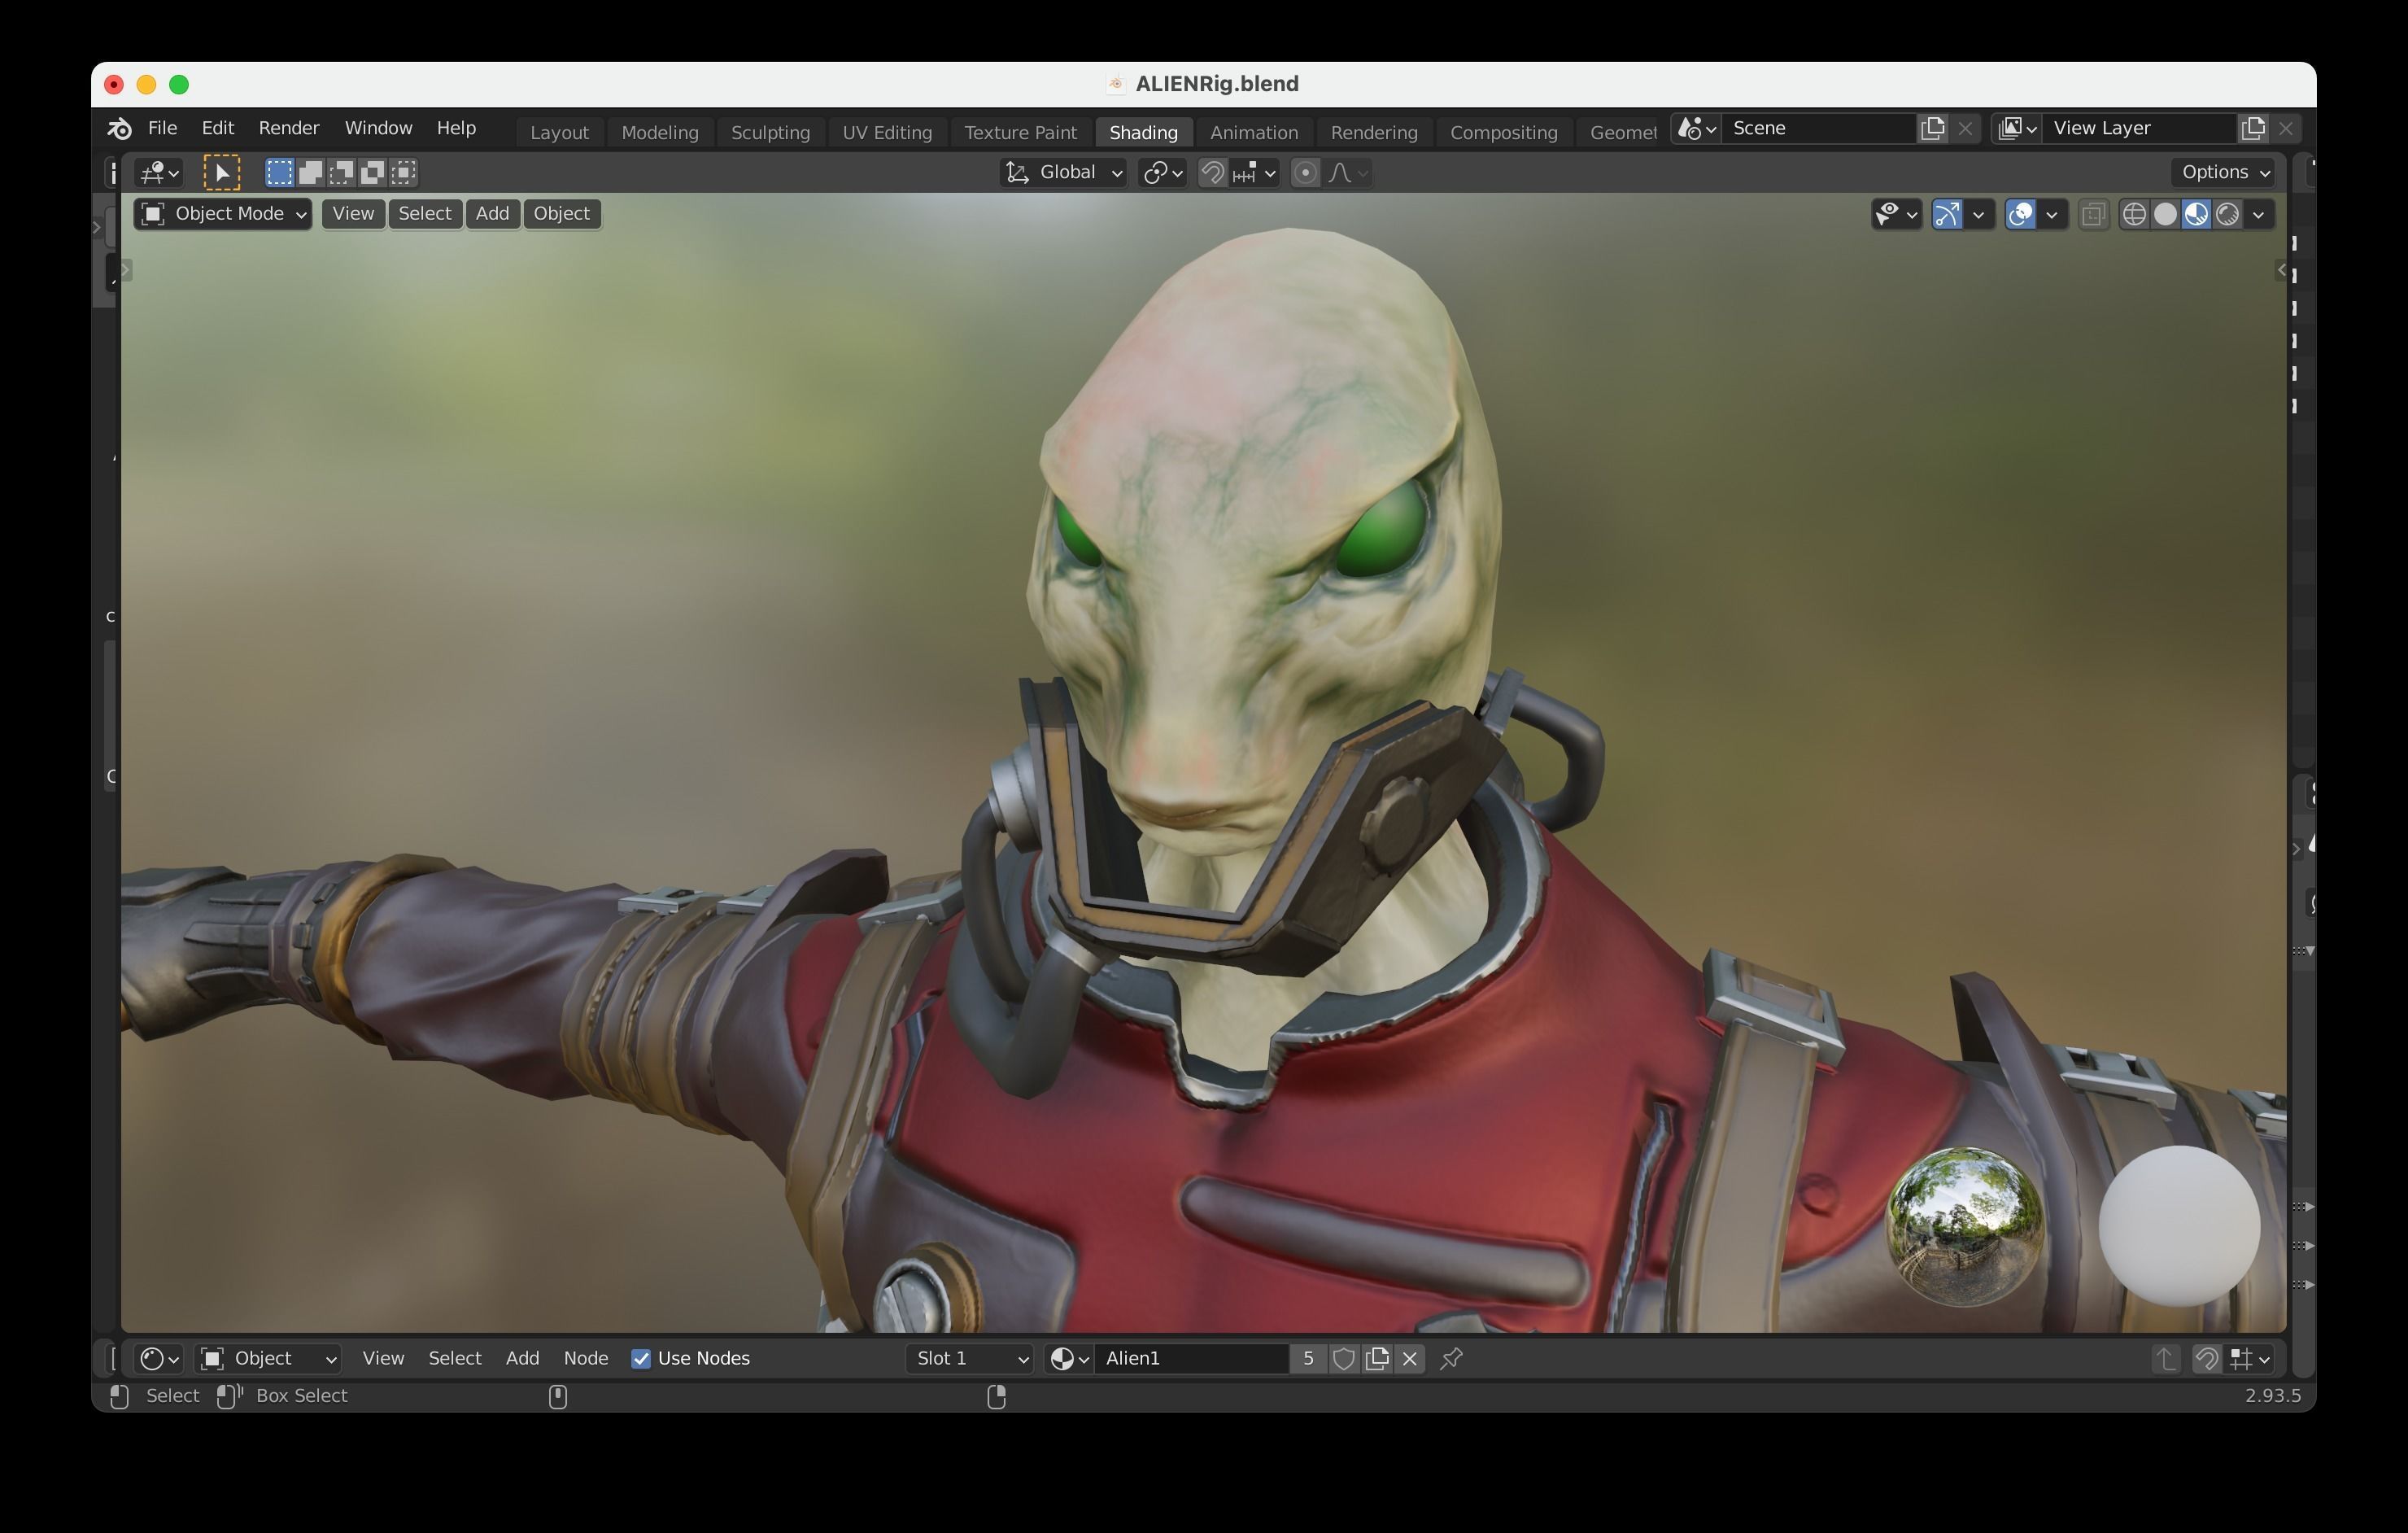Open the shader type Object dropdown
The image size is (2408, 1533).
pos(268,1359)
